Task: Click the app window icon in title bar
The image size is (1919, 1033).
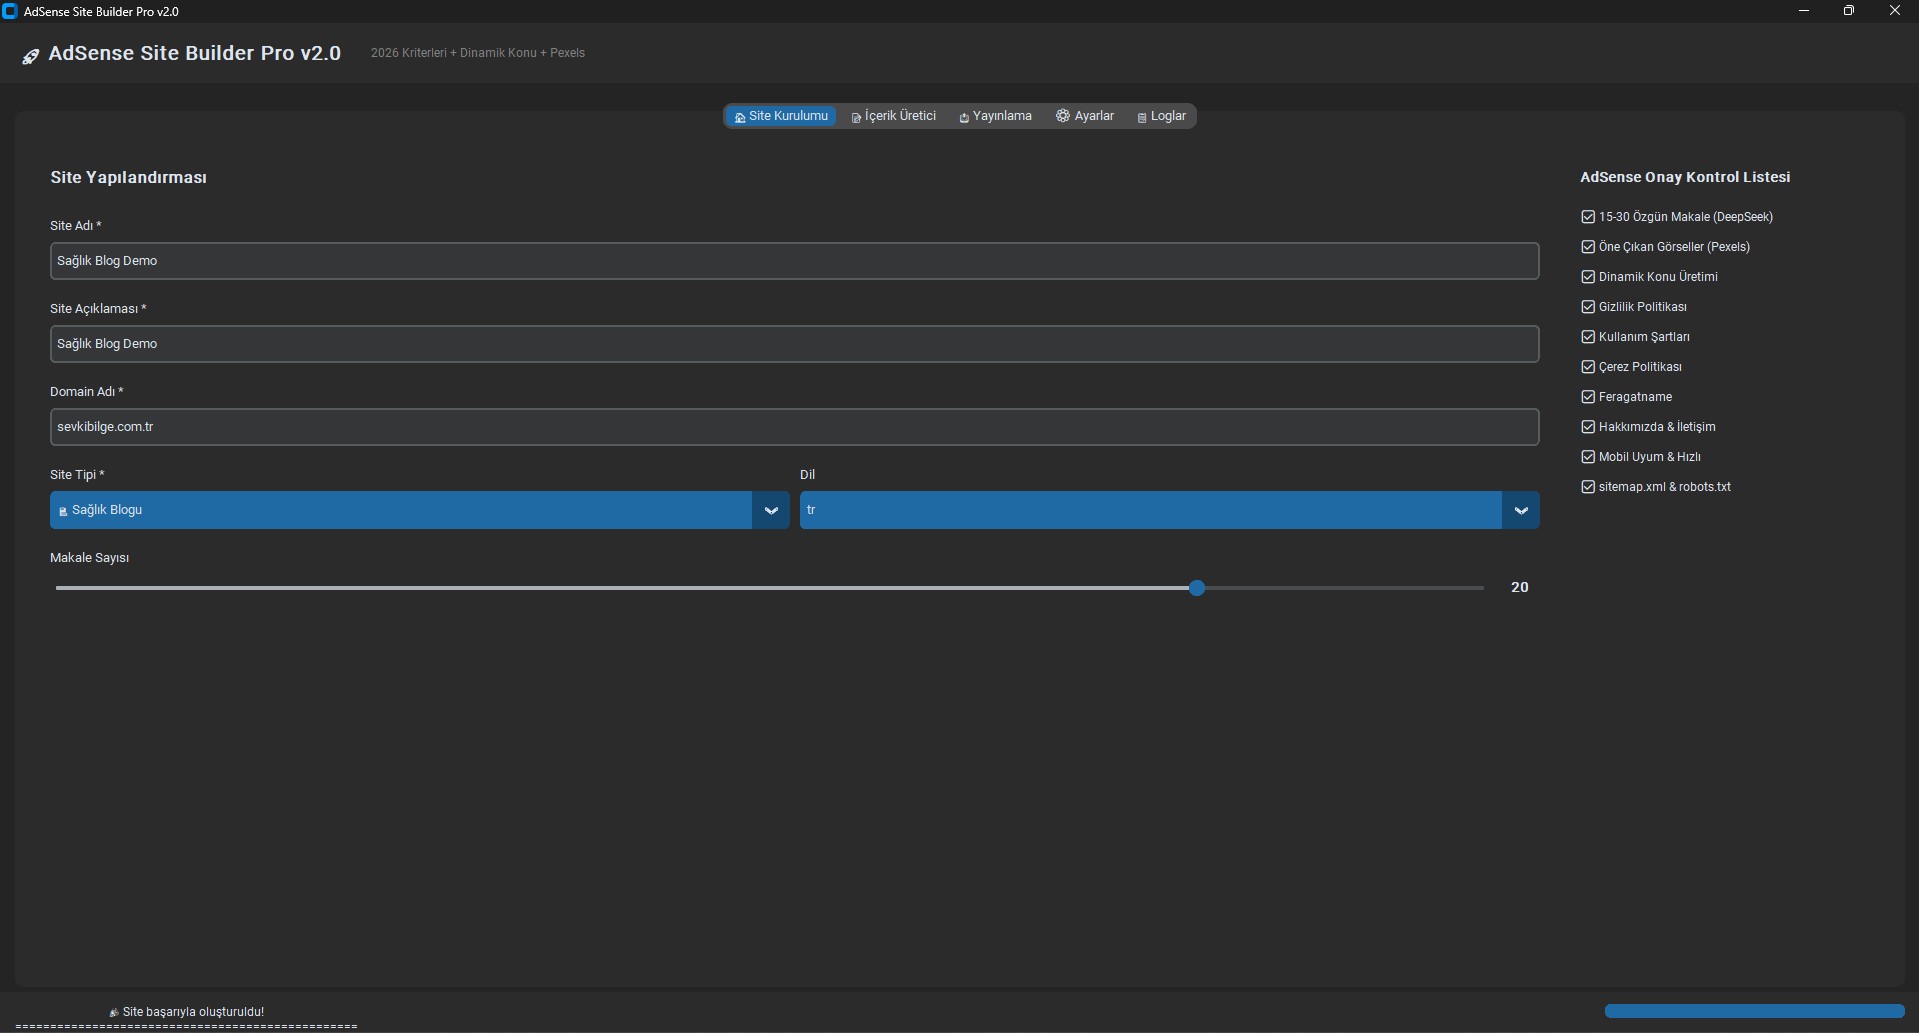Action: (x=10, y=11)
